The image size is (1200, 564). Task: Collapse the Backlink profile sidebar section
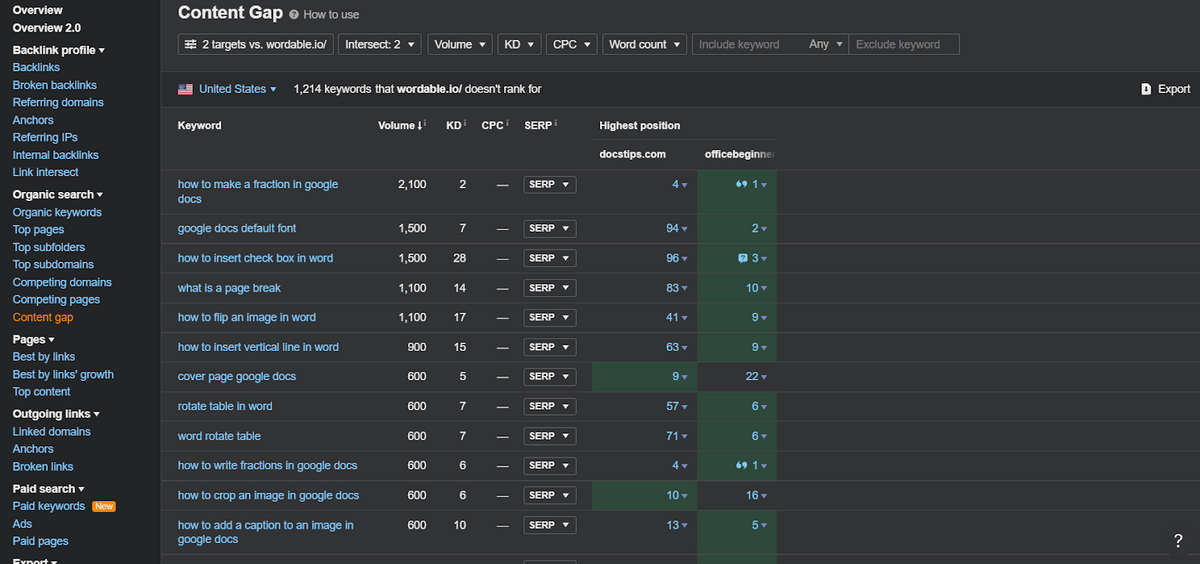(x=59, y=50)
